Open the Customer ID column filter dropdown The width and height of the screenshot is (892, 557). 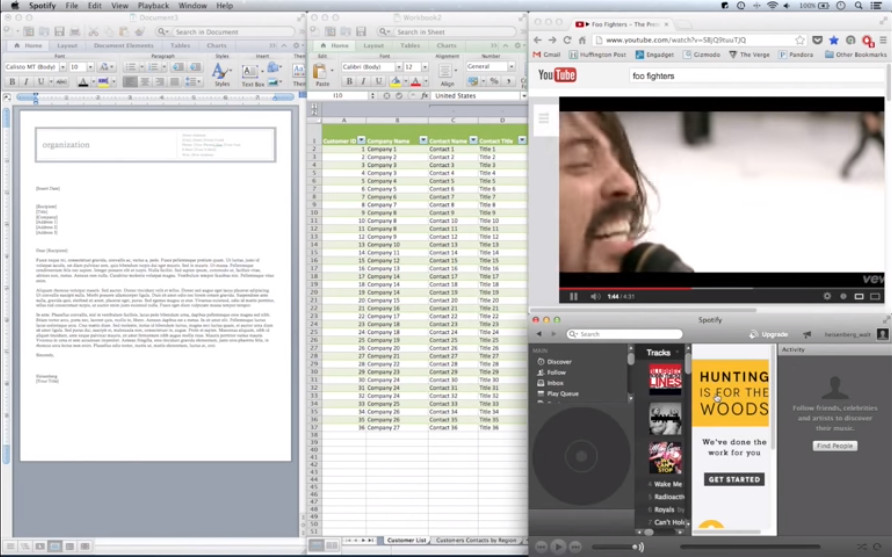tap(361, 140)
